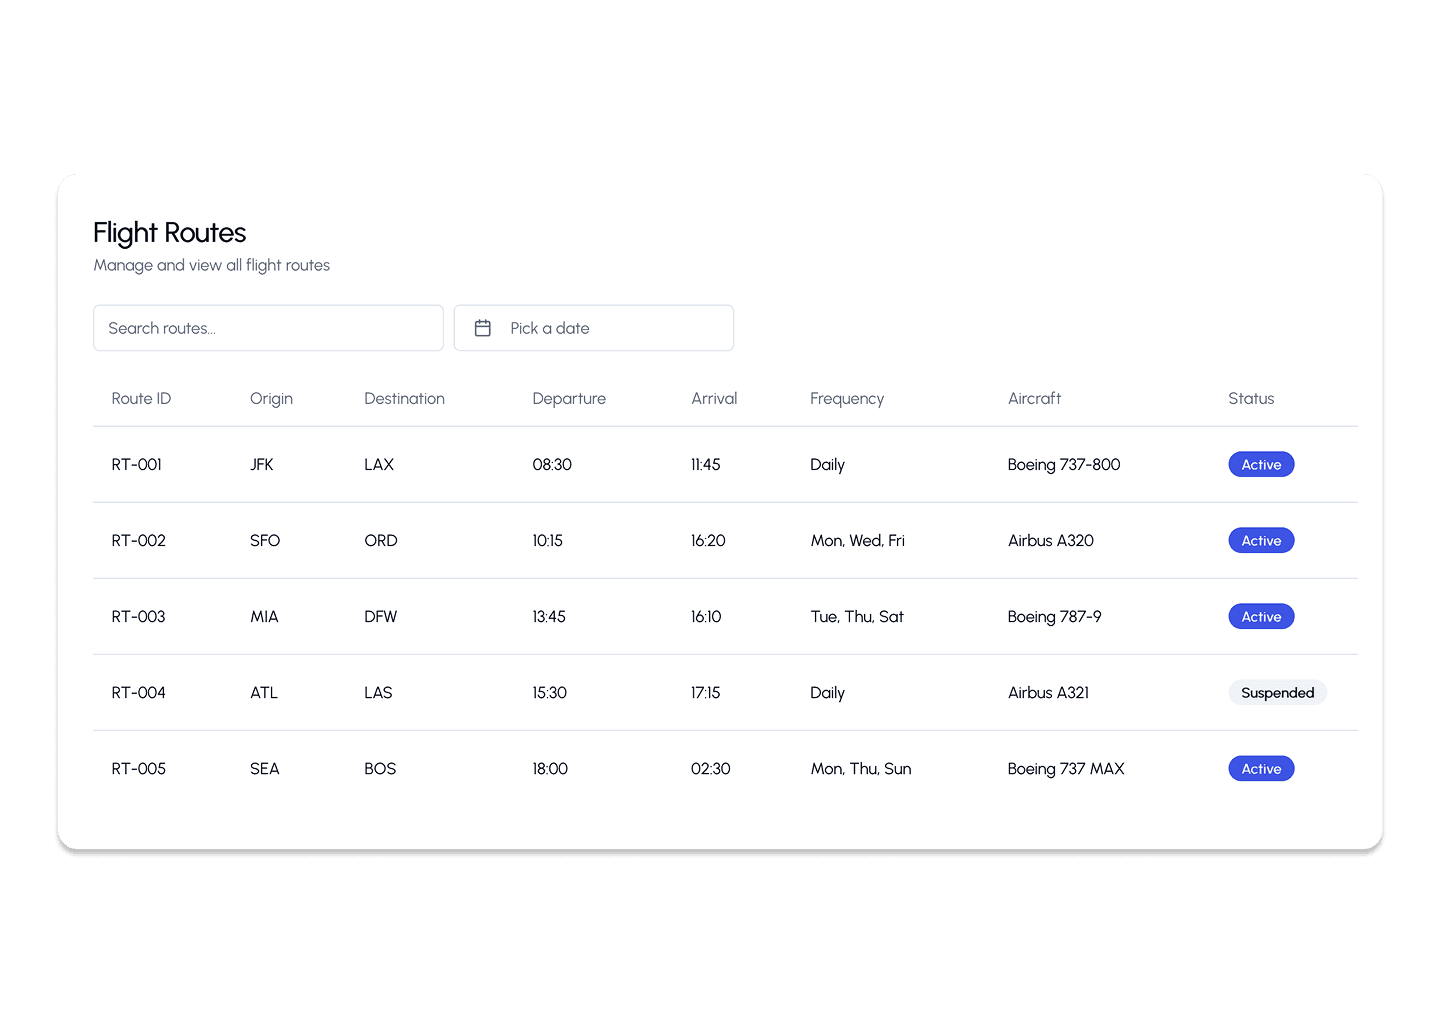Click the Active status for route RT-005
The height and width of the screenshot is (1024, 1440).
pos(1261,768)
